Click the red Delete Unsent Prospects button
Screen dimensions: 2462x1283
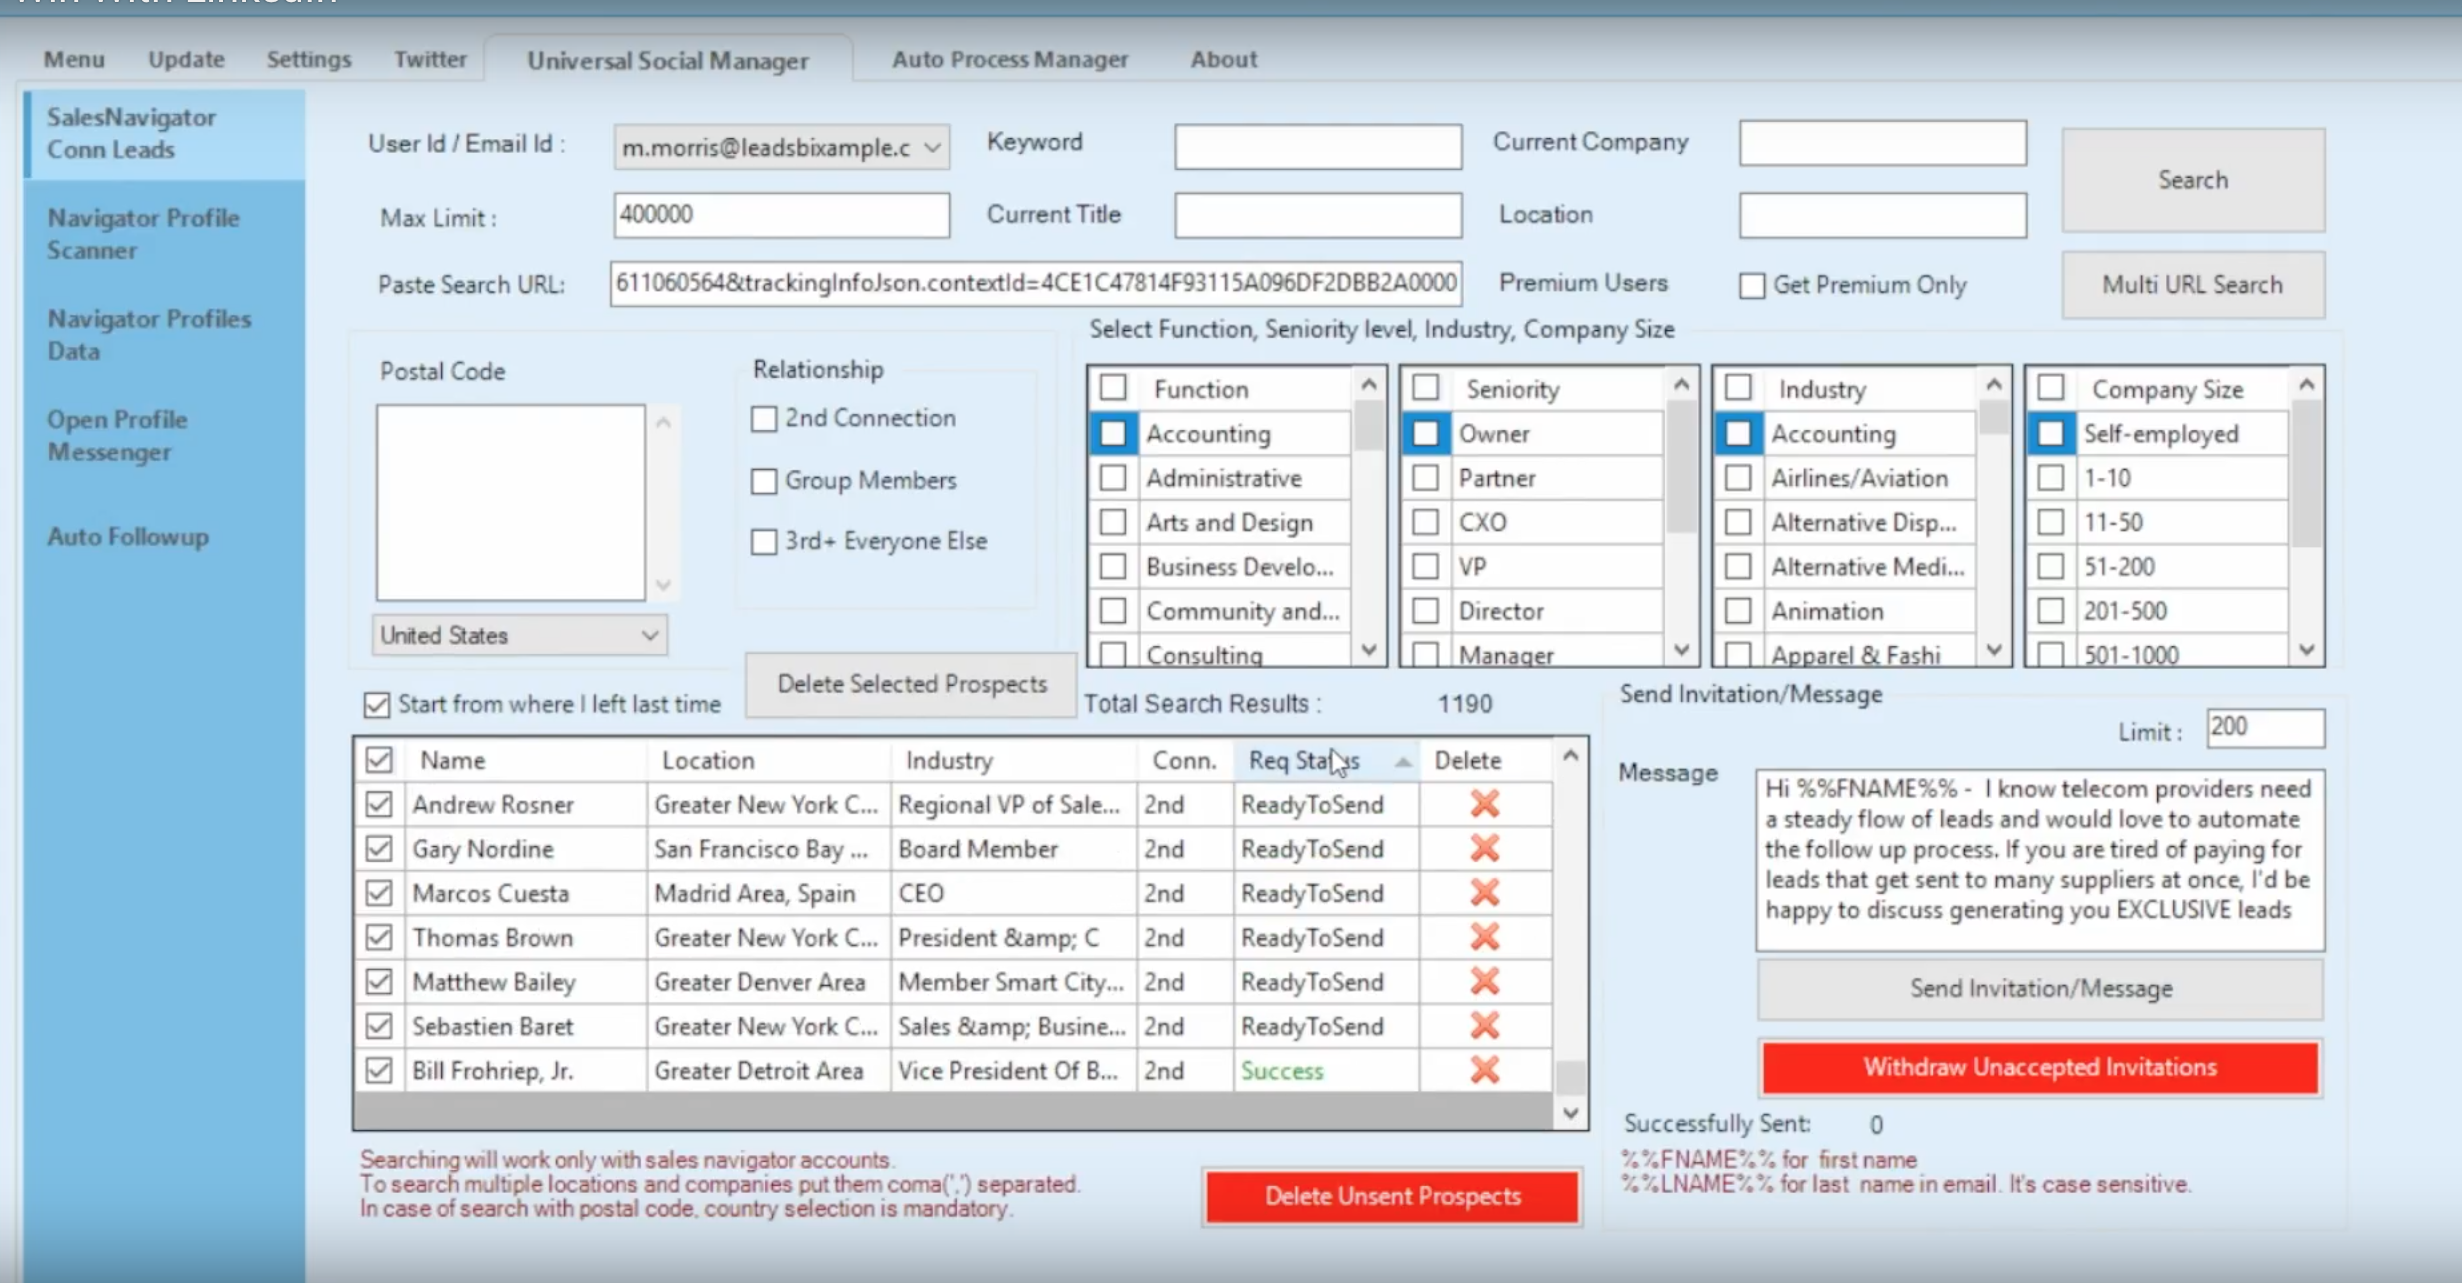[x=1392, y=1196]
